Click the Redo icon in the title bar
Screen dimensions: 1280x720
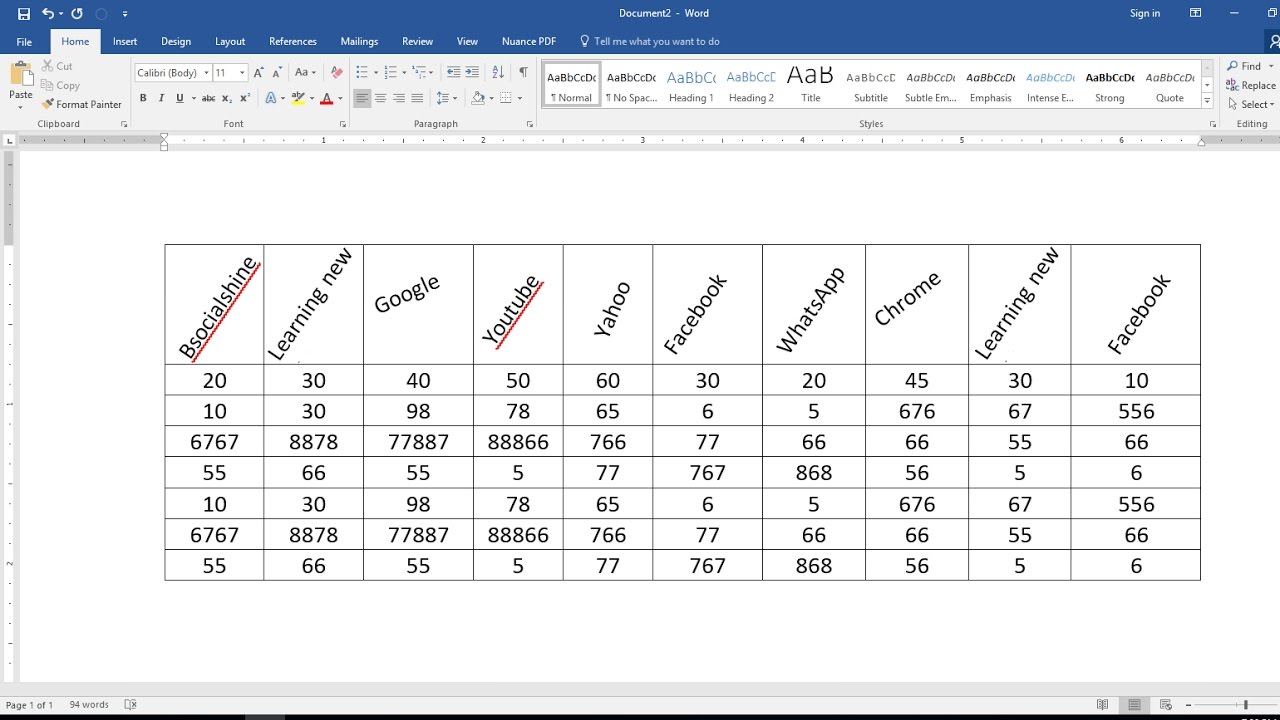(77, 13)
